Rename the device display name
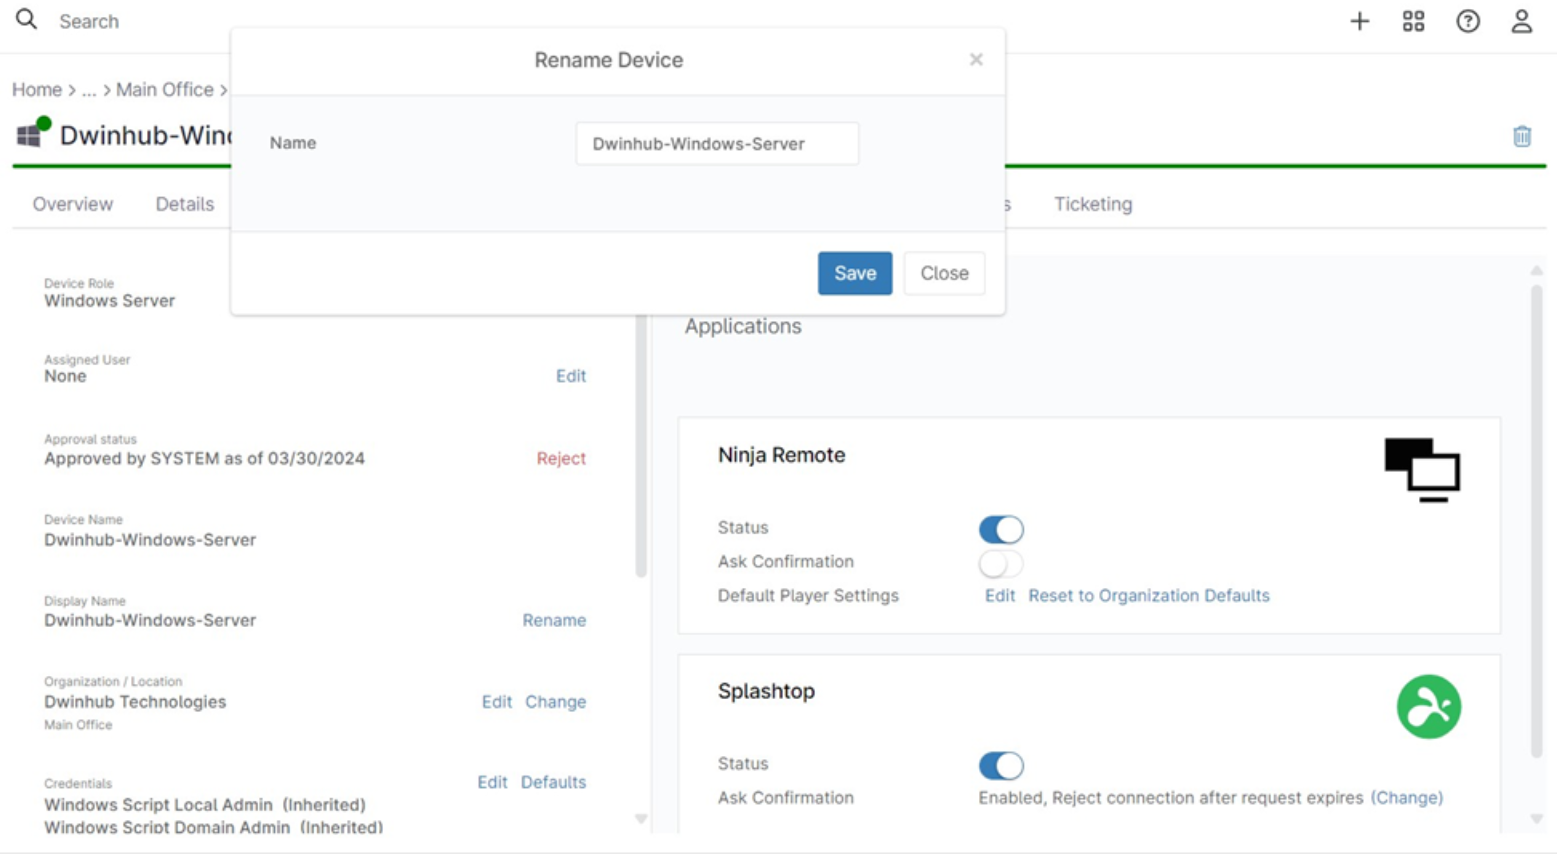Image resolution: width=1562 pixels, height=855 pixels. coord(554,620)
